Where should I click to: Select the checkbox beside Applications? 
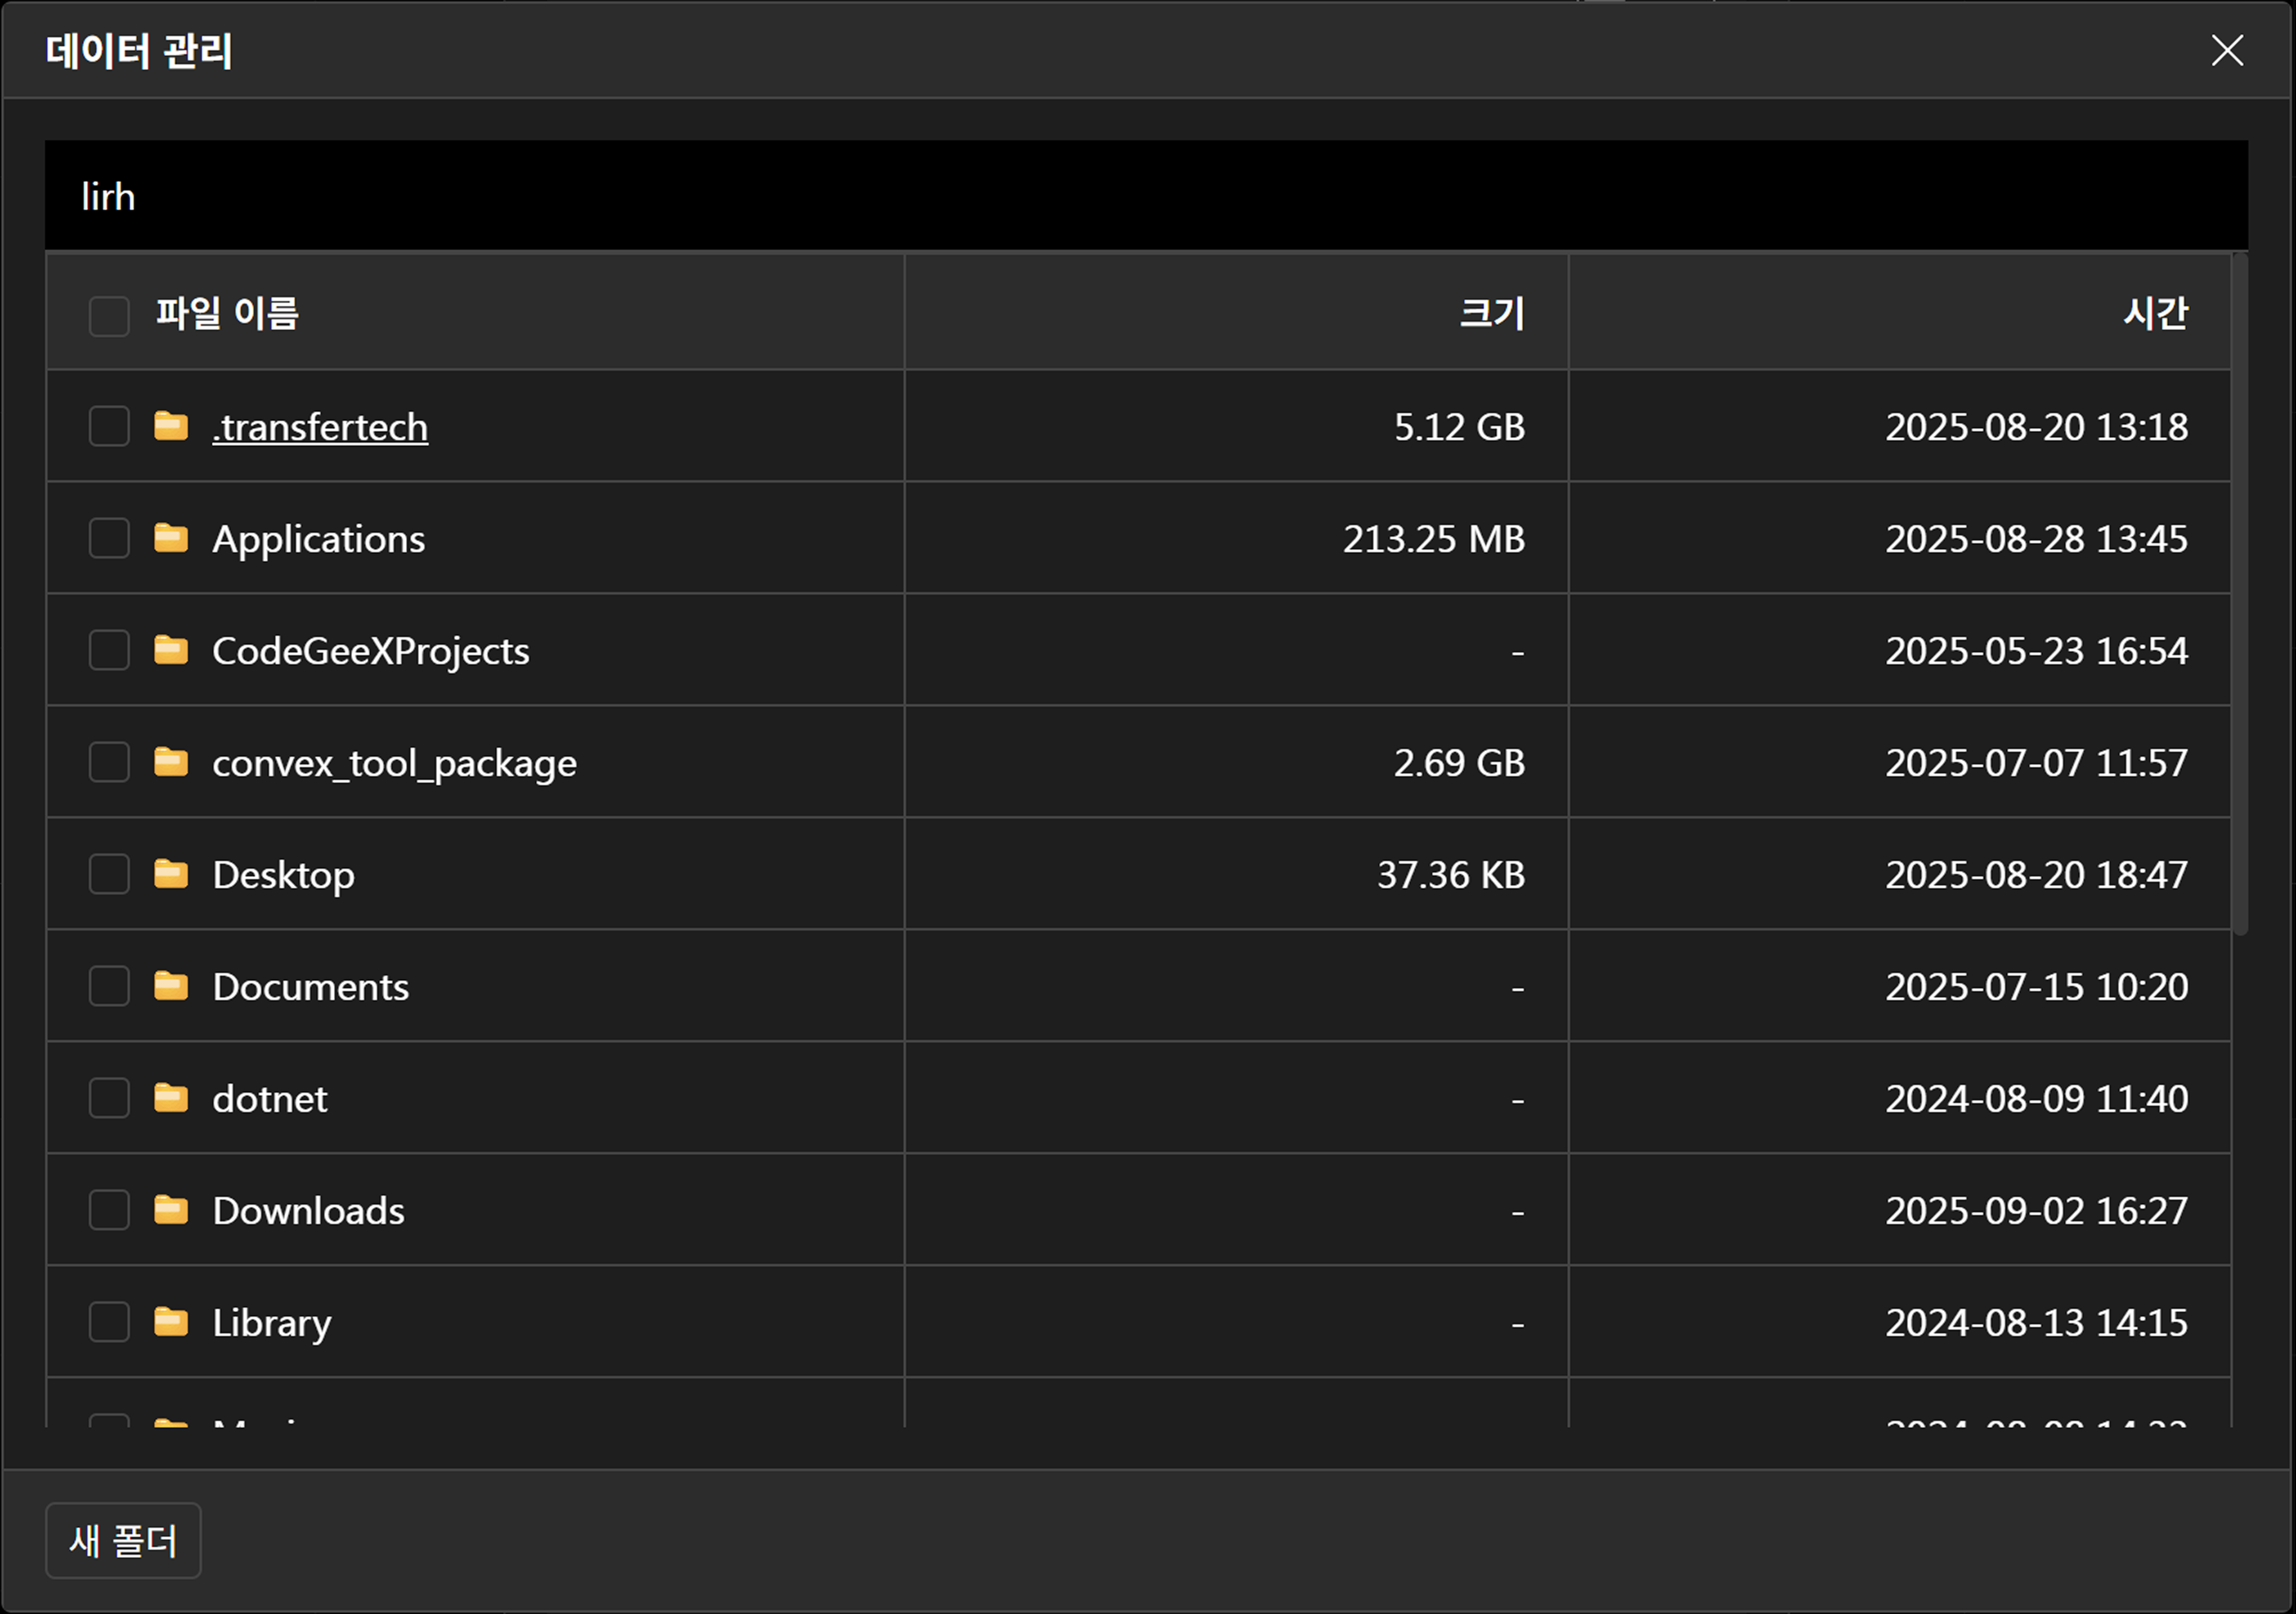(x=109, y=538)
